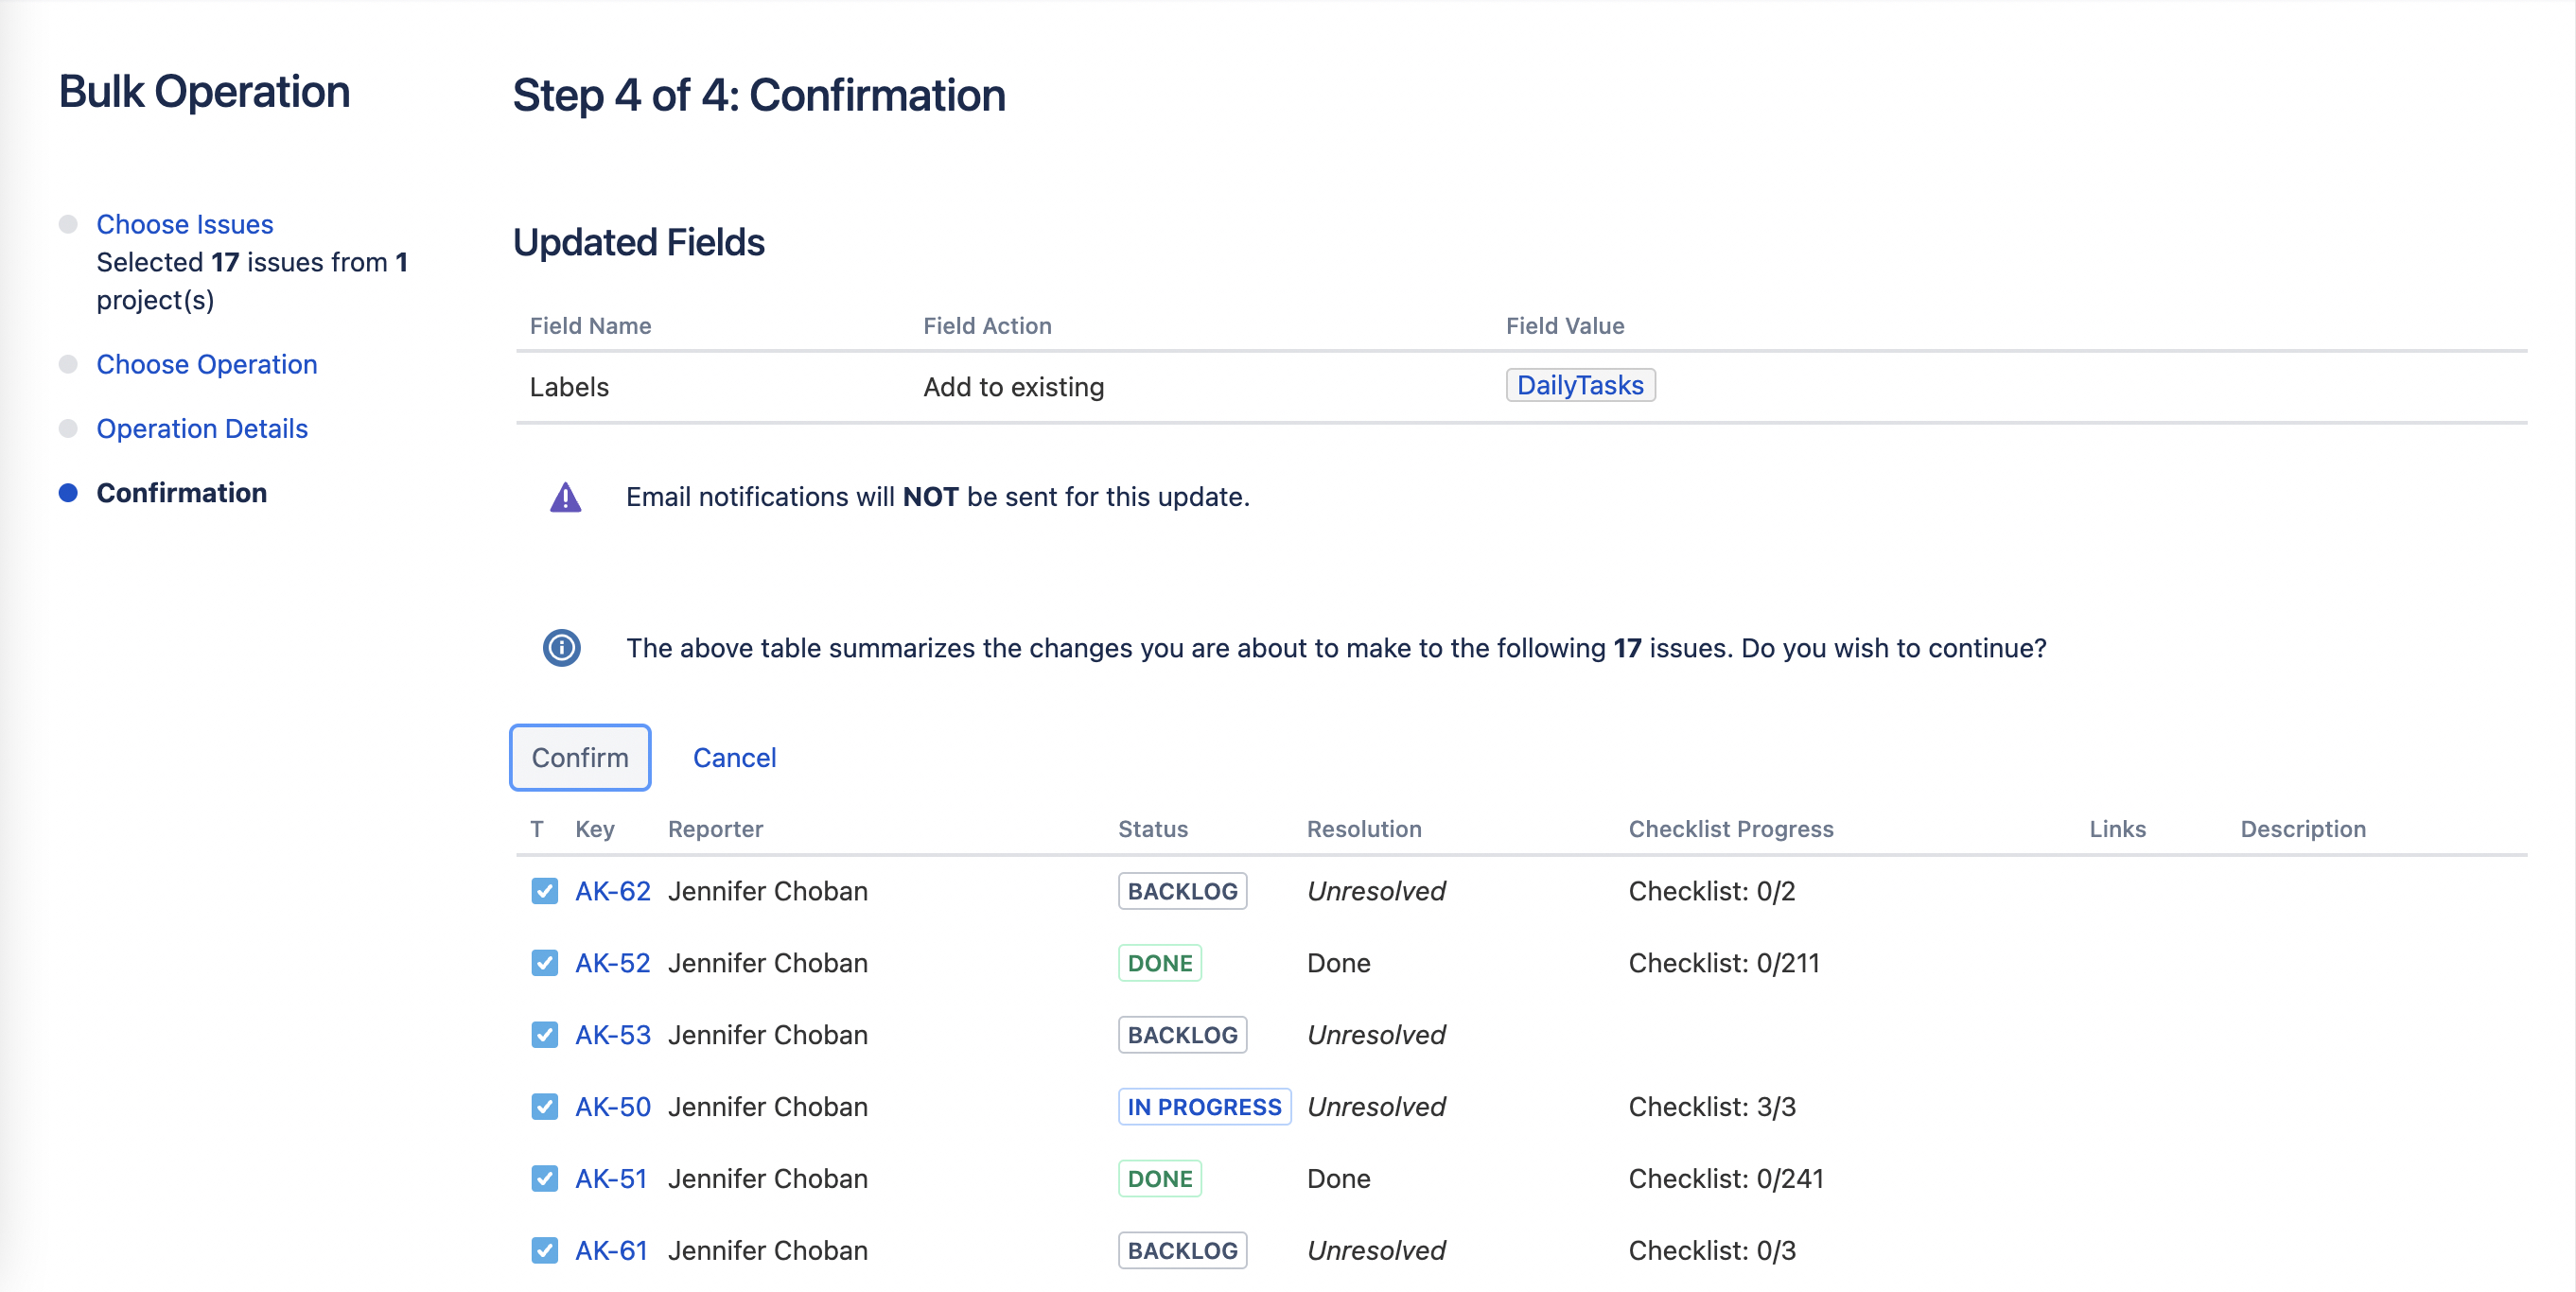Click the active Confirmation step bullet

click(68, 493)
